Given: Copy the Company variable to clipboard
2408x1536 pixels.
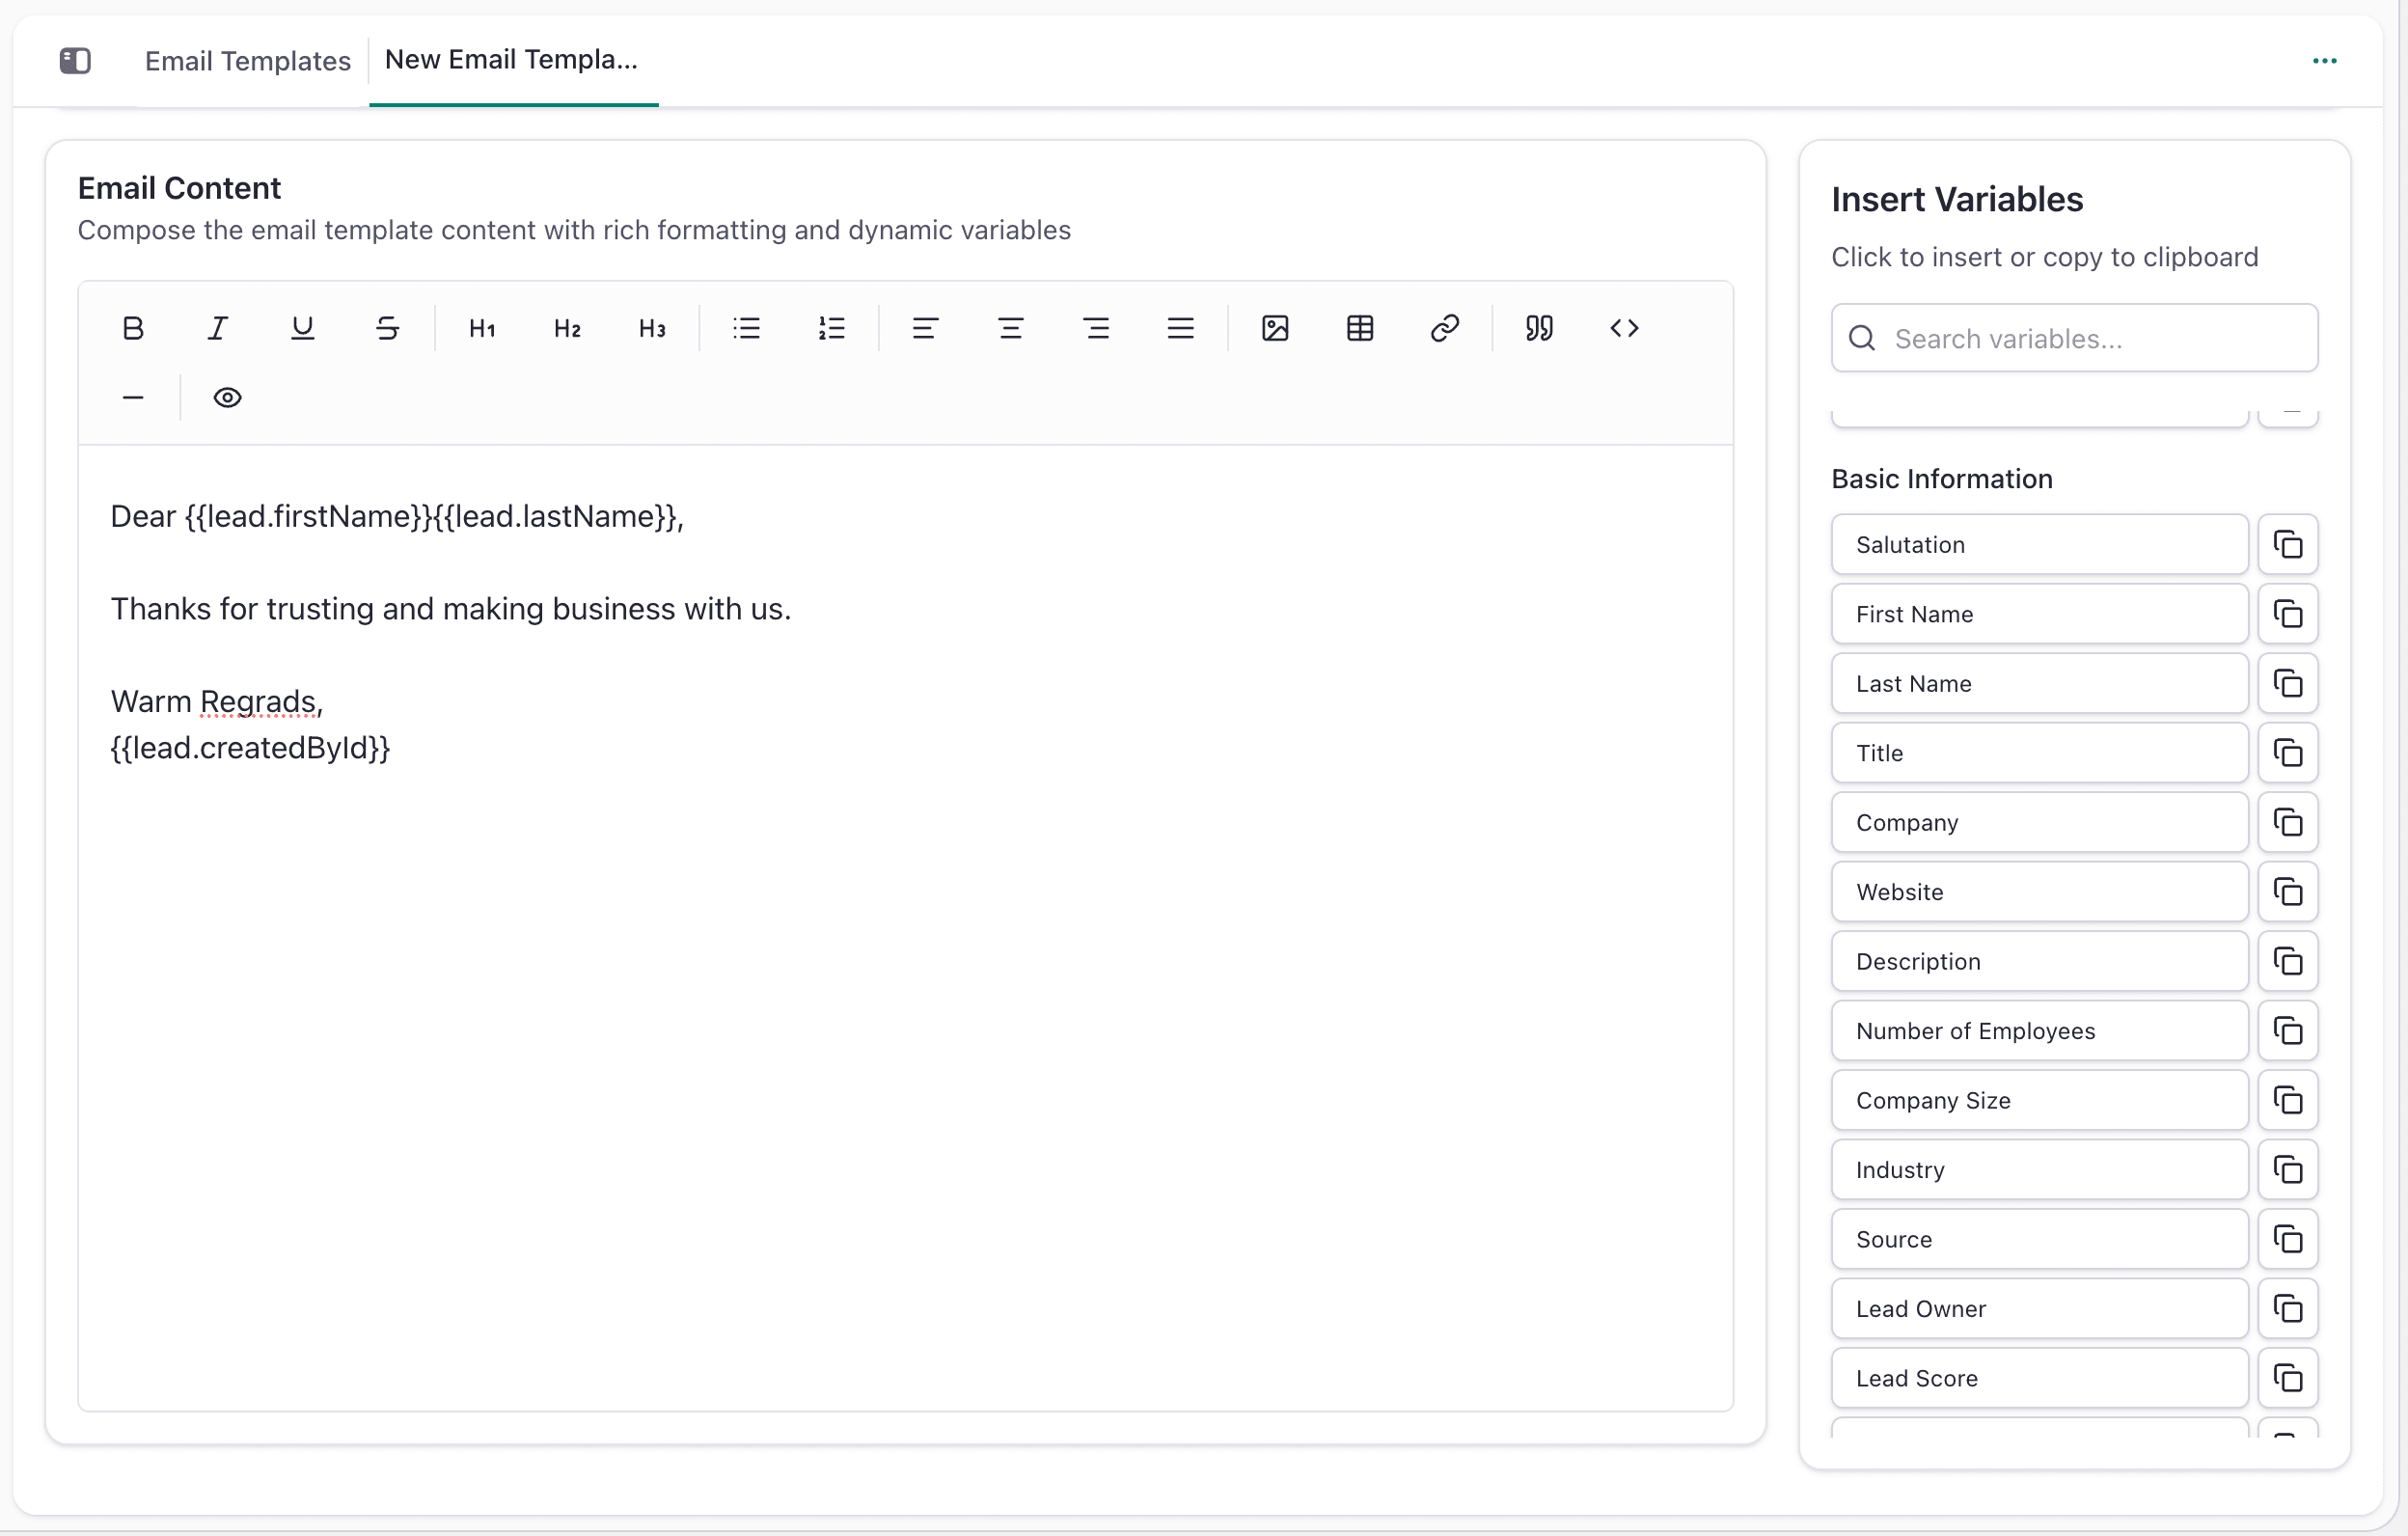Looking at the screenshot, I should (x=2288, y=823).
